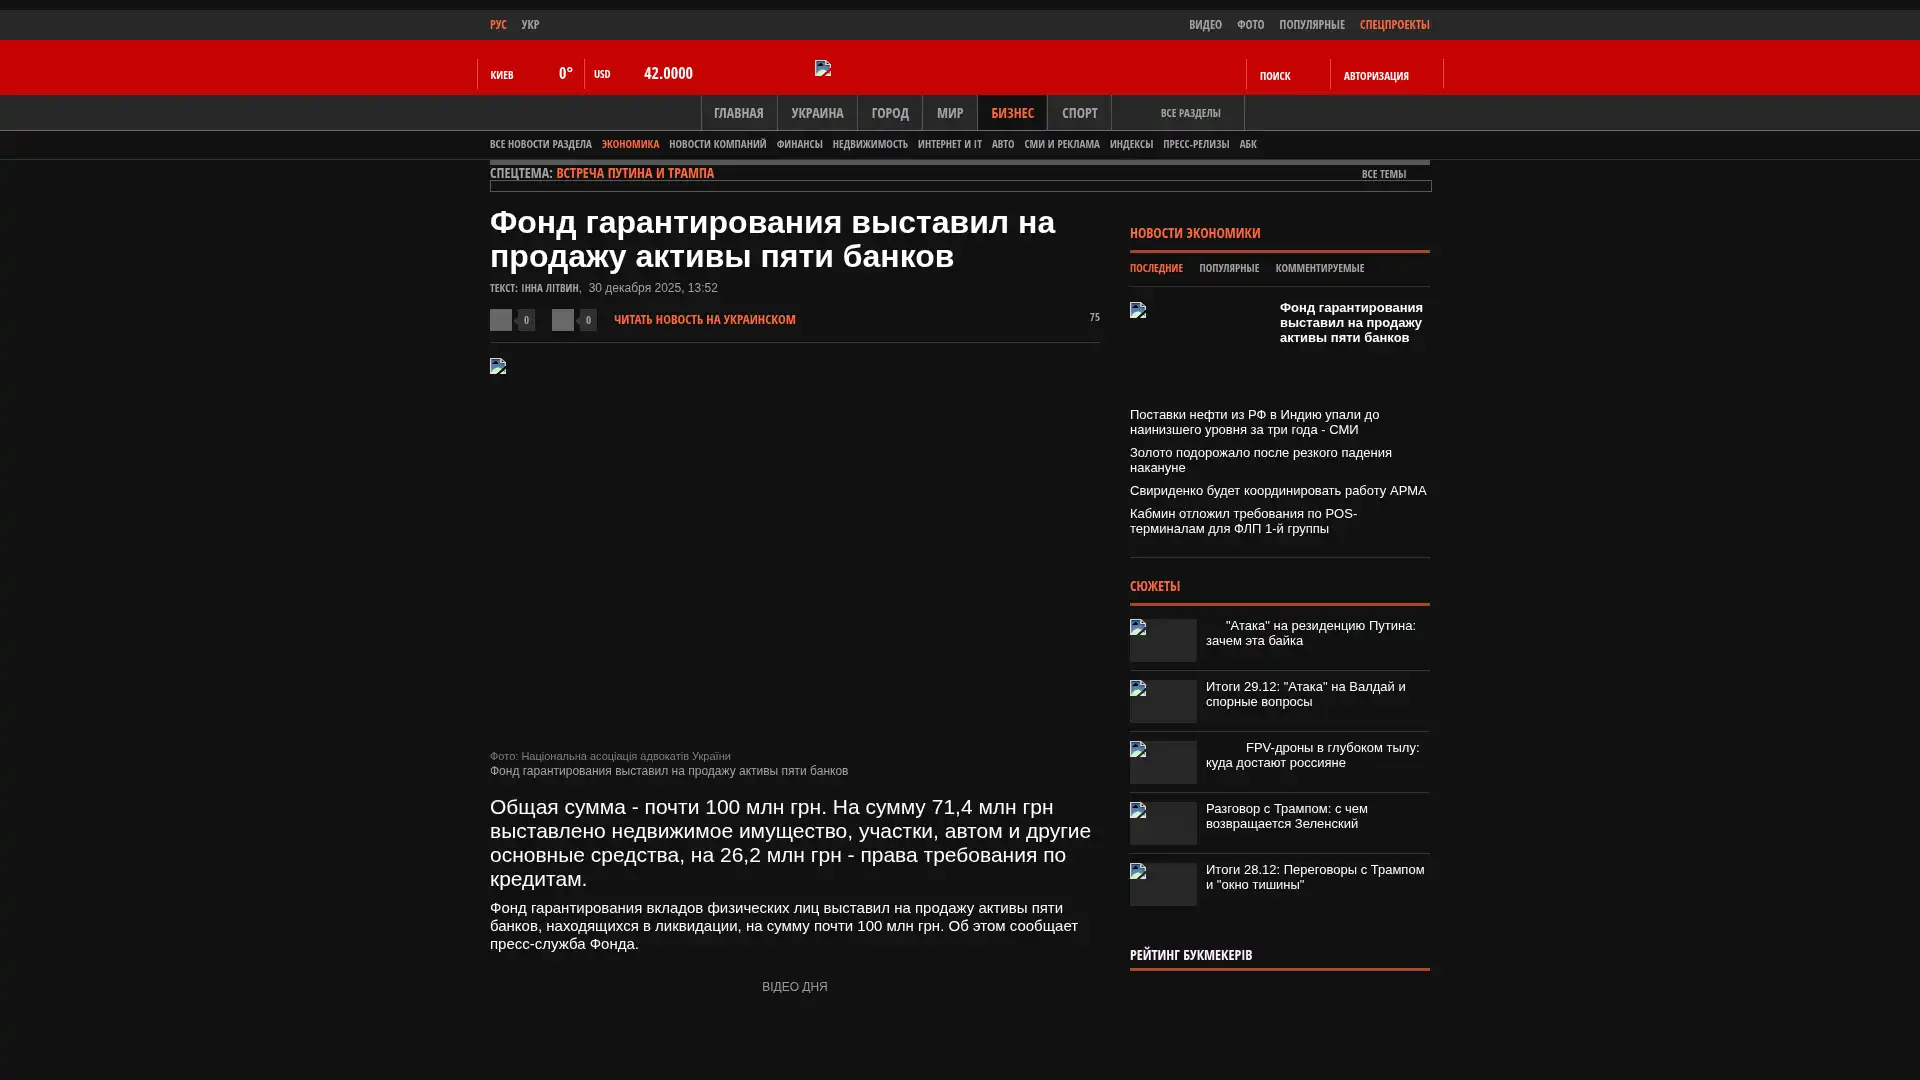Image resolution: width=1920 pixels, height=1080 pixels.
Task: Open АВТОРИЗАЦИЯ login button
Action: [1376, 76]
